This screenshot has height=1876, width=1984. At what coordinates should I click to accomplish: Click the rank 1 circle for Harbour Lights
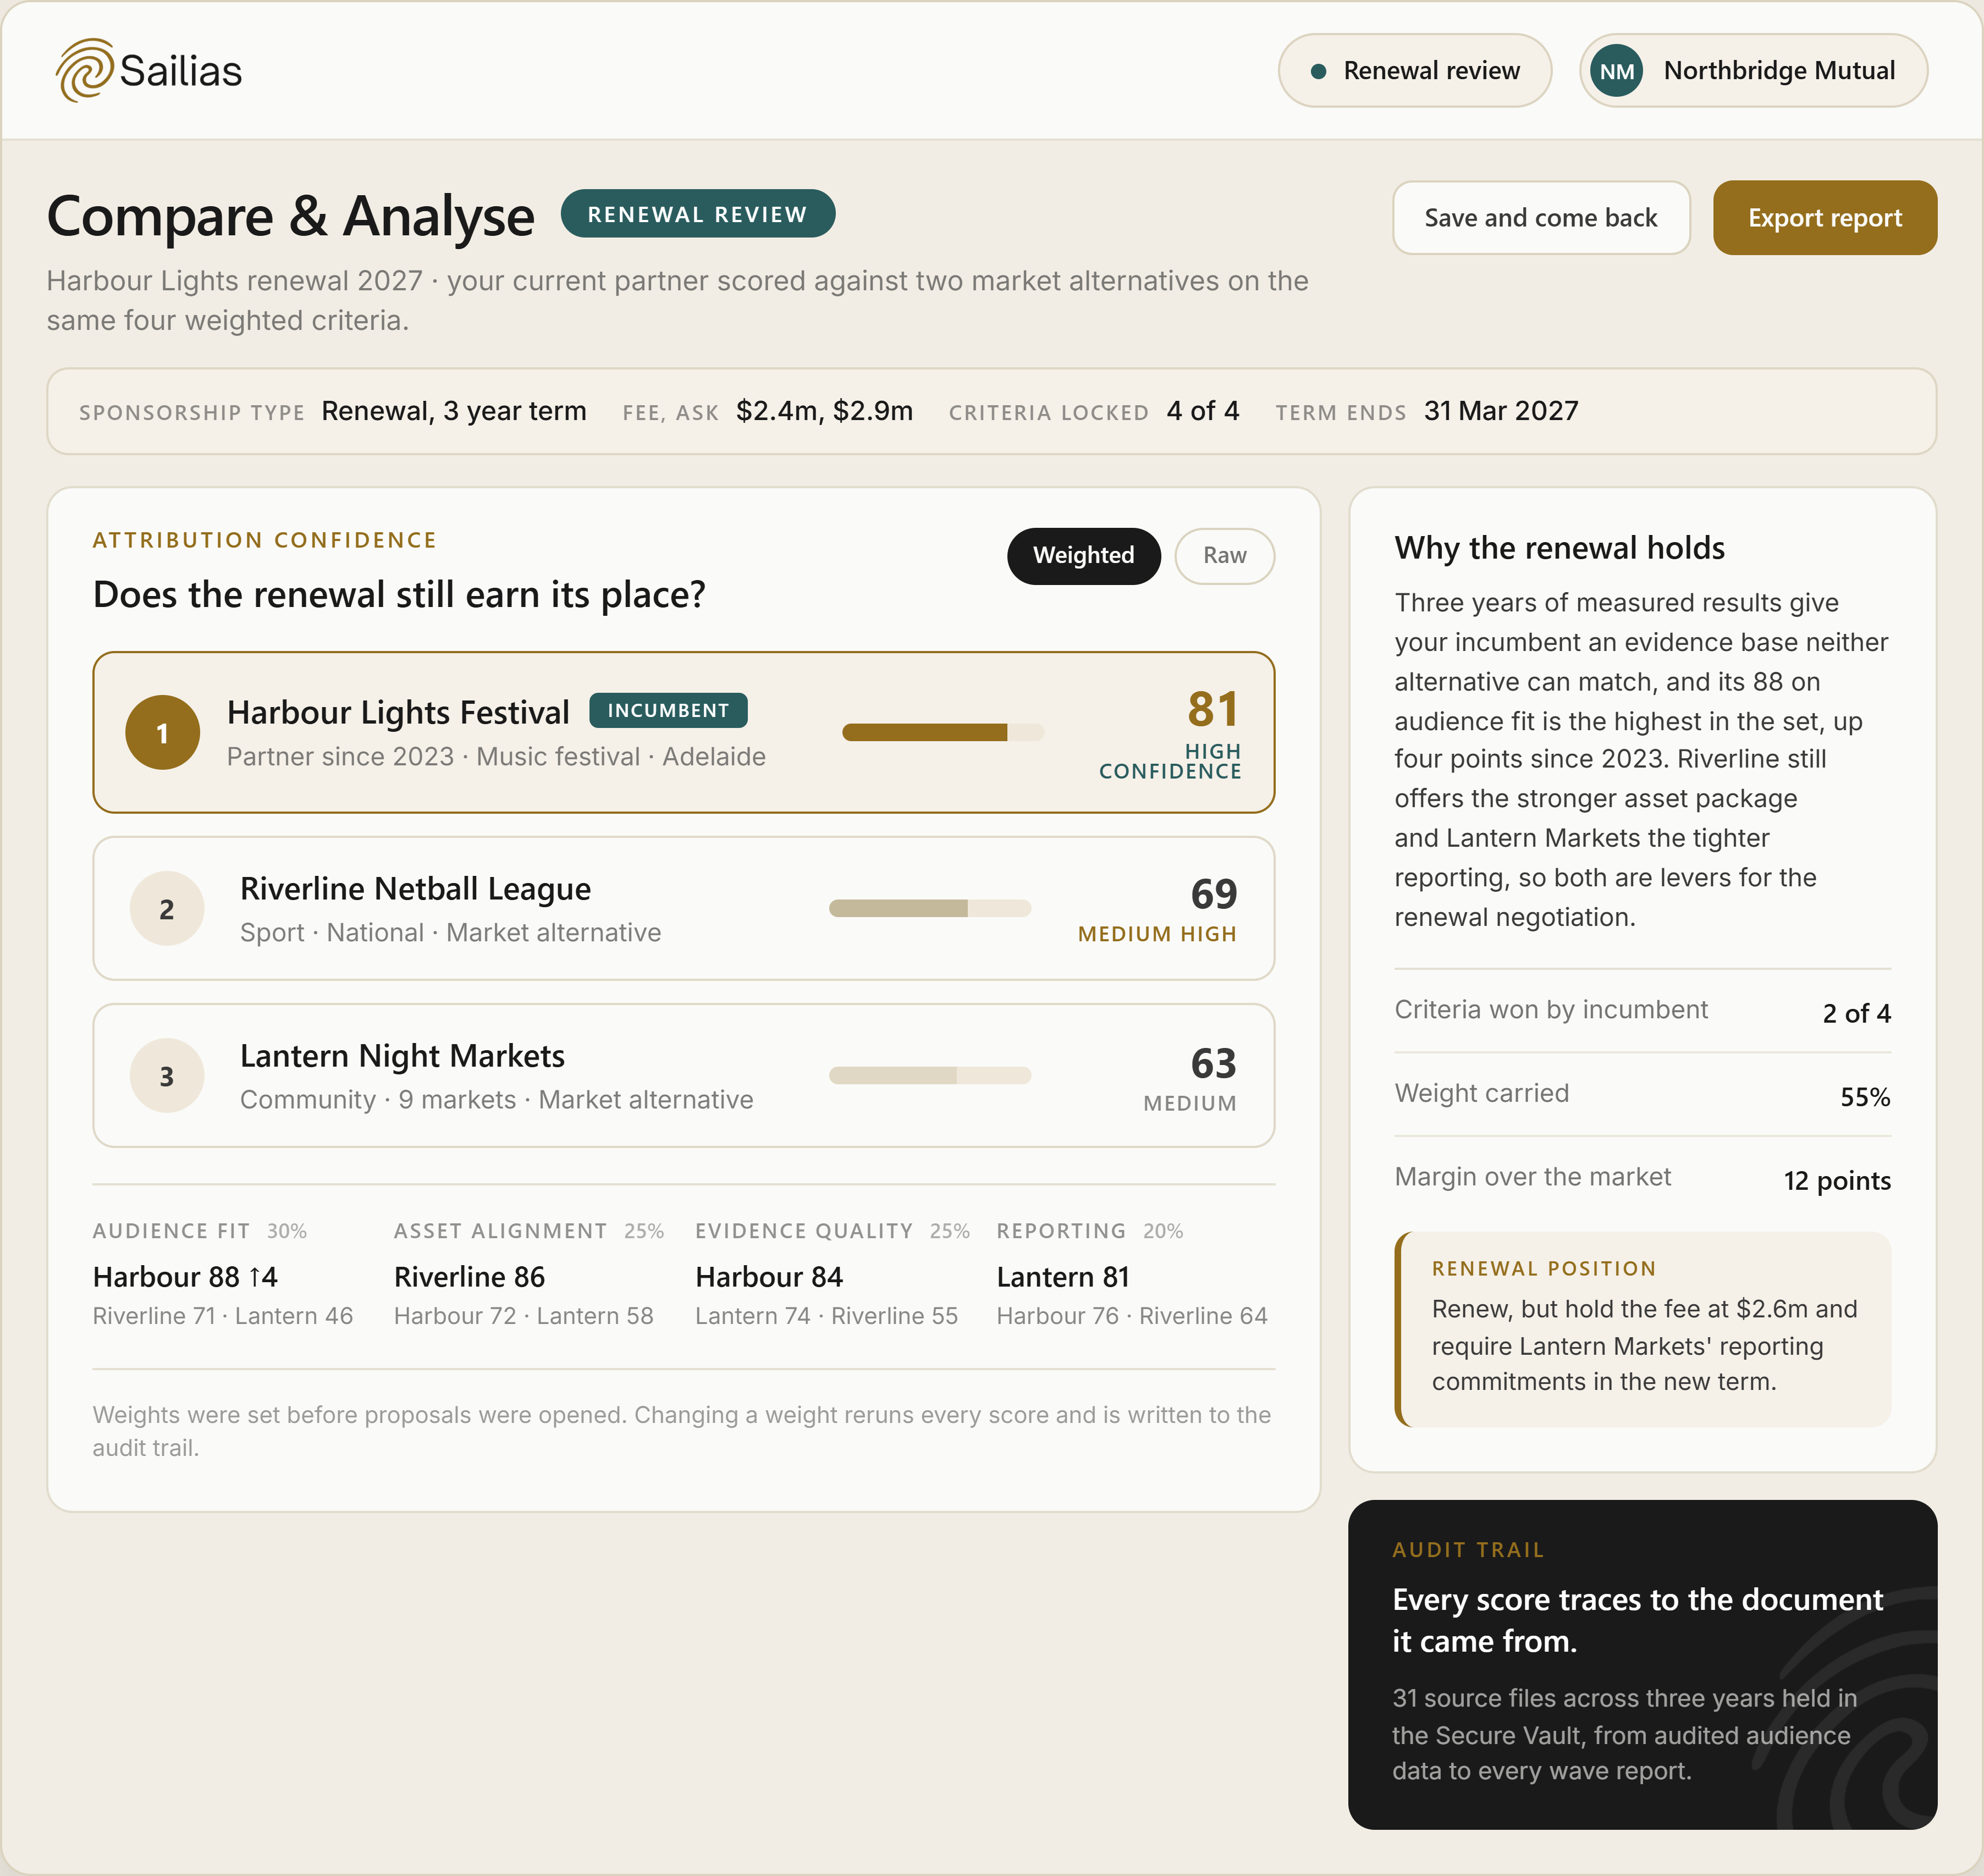pos(162,732)
